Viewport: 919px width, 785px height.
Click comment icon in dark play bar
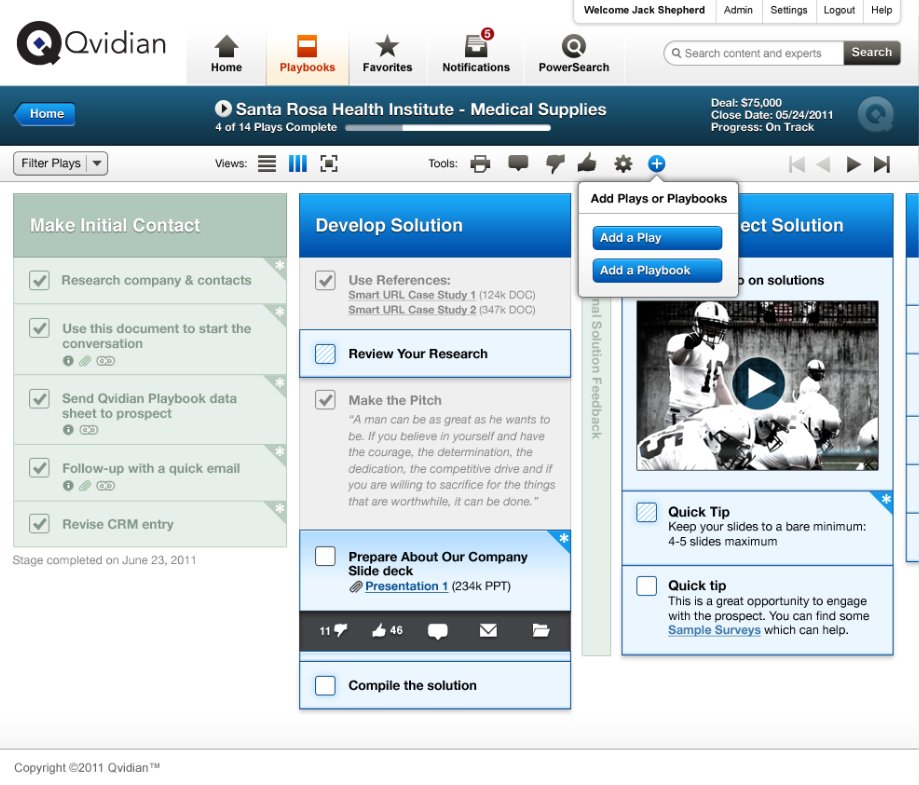click(x=438, y=631)
